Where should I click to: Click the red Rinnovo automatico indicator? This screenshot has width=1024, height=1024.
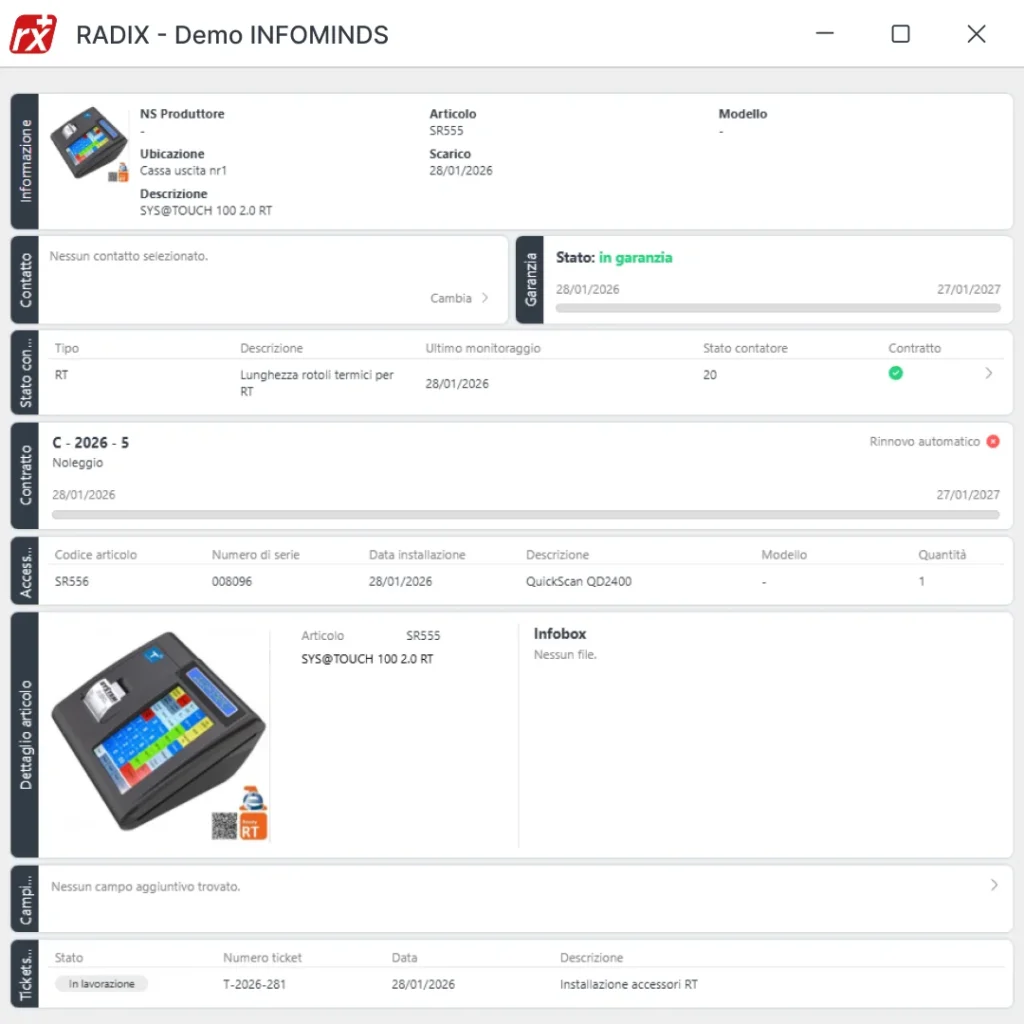992,441
